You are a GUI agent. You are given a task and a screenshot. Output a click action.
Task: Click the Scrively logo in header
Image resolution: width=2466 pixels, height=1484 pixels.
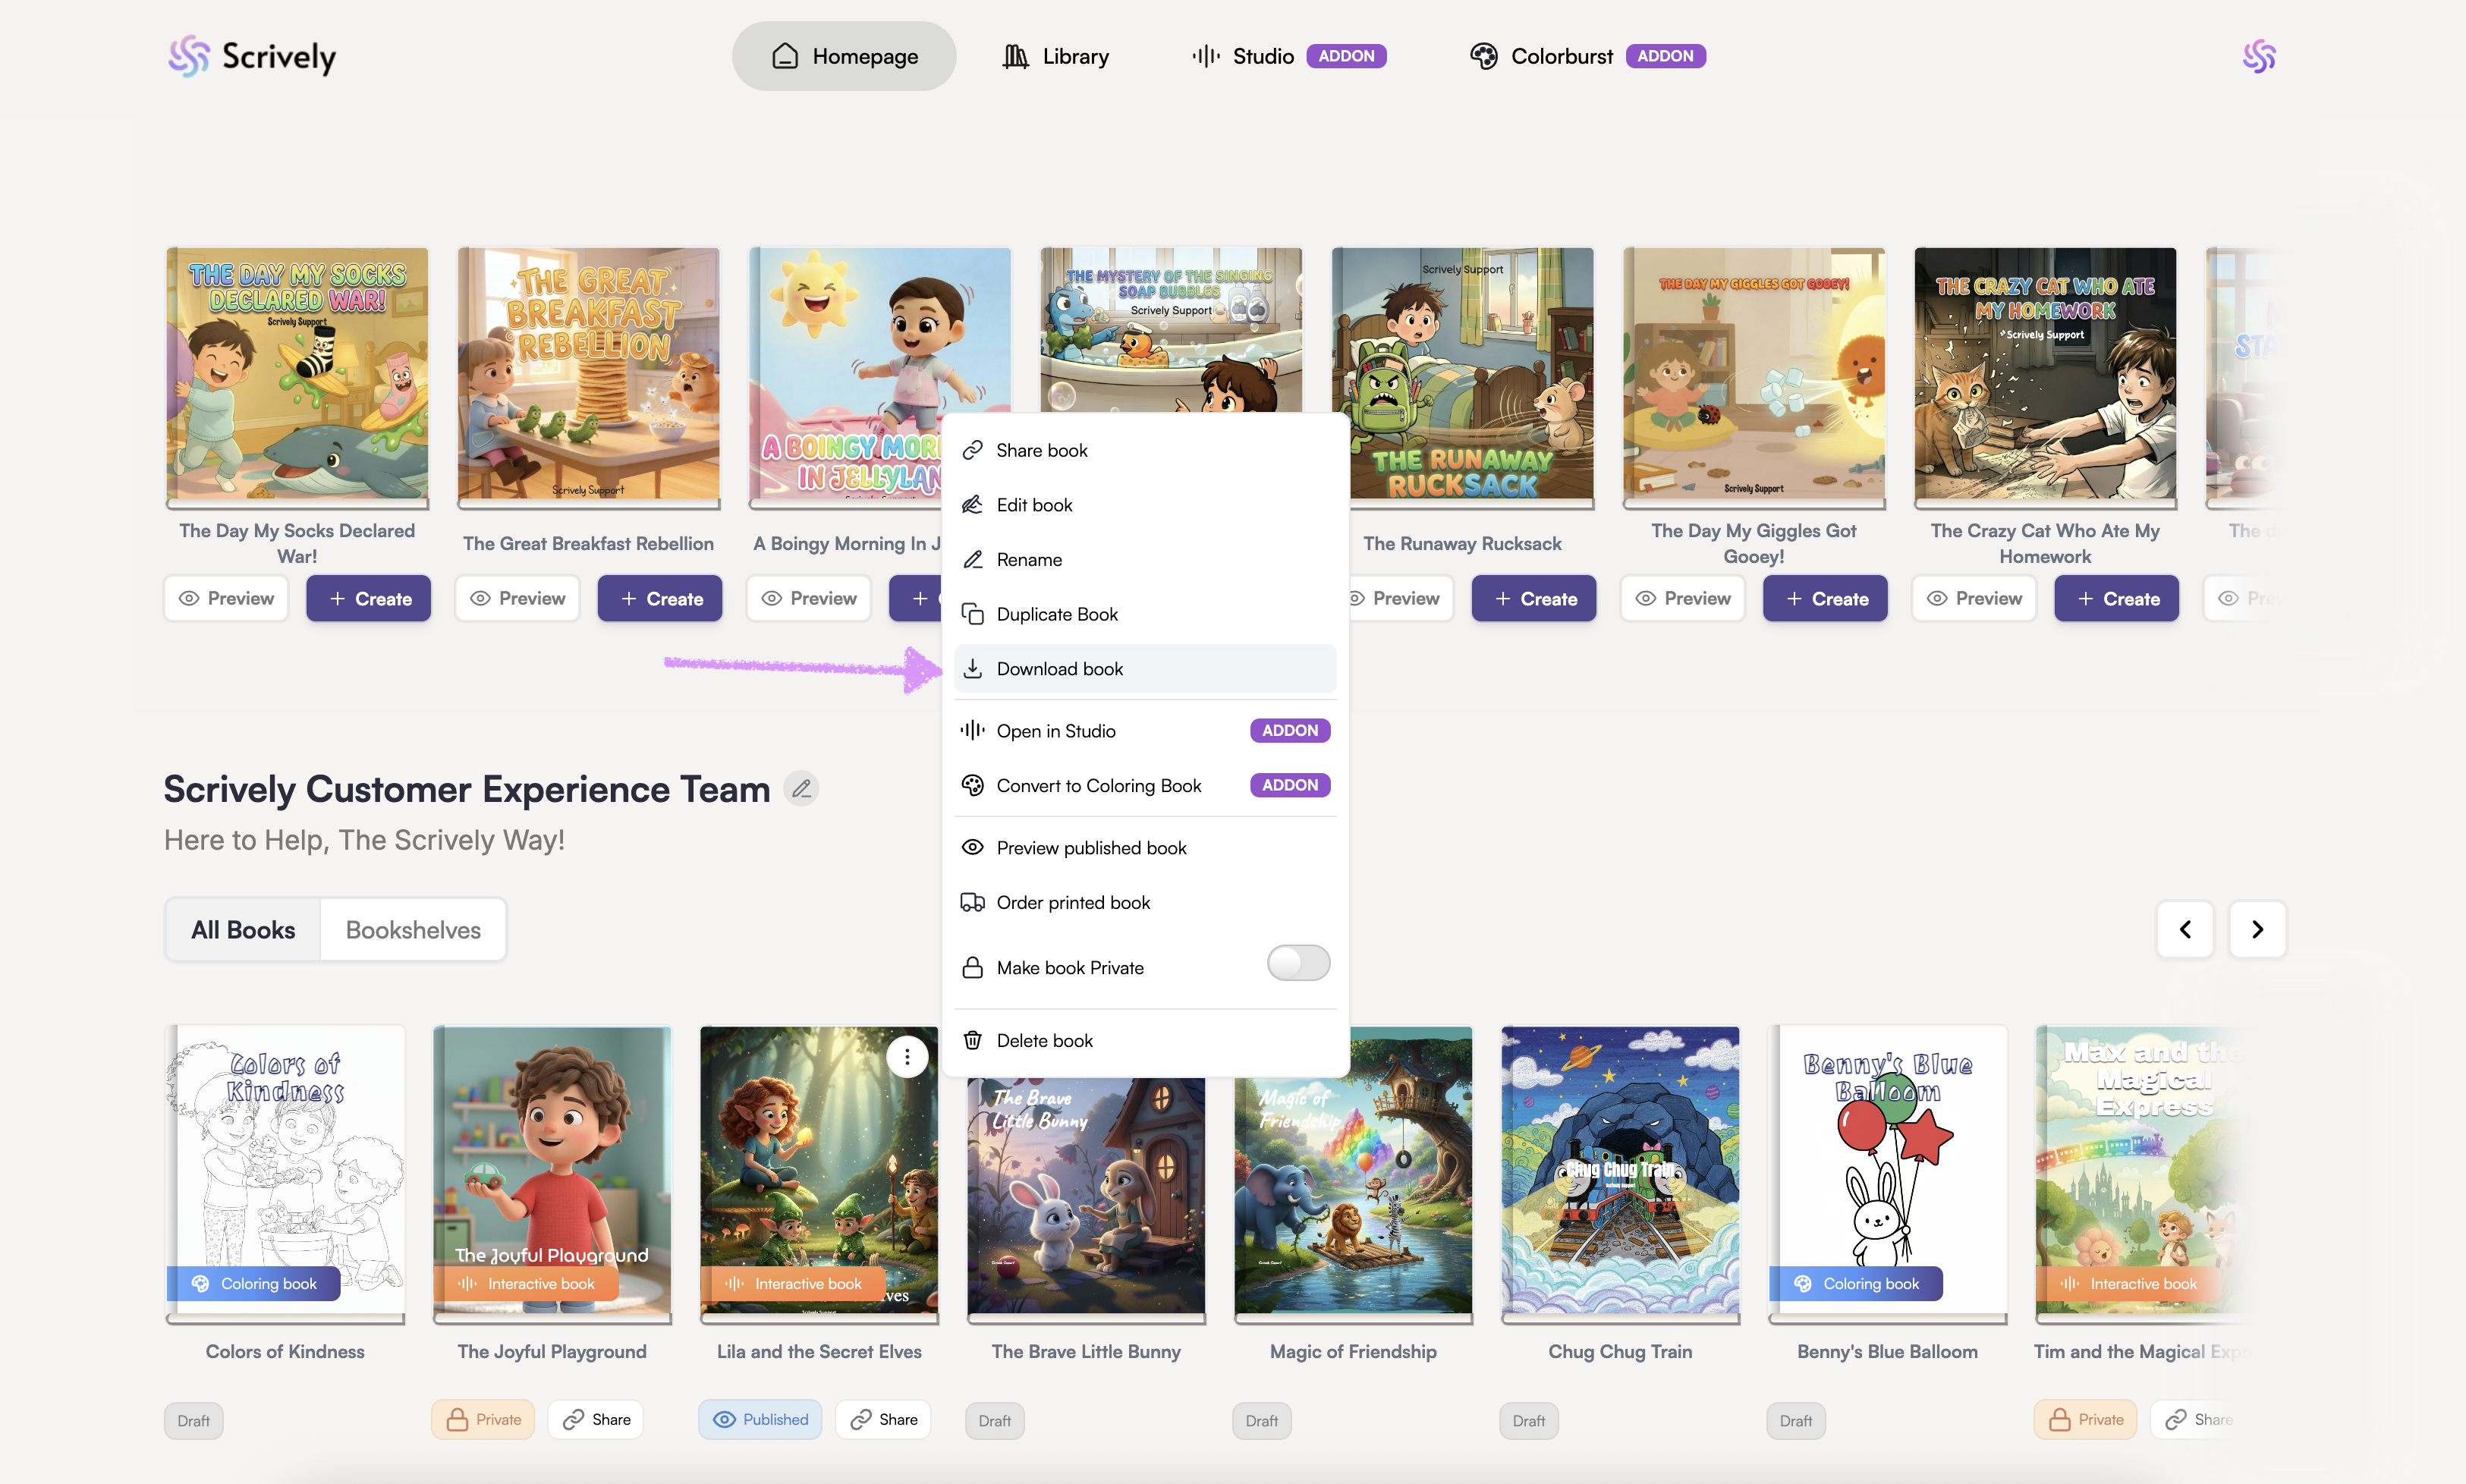click(x=252, y=57)
